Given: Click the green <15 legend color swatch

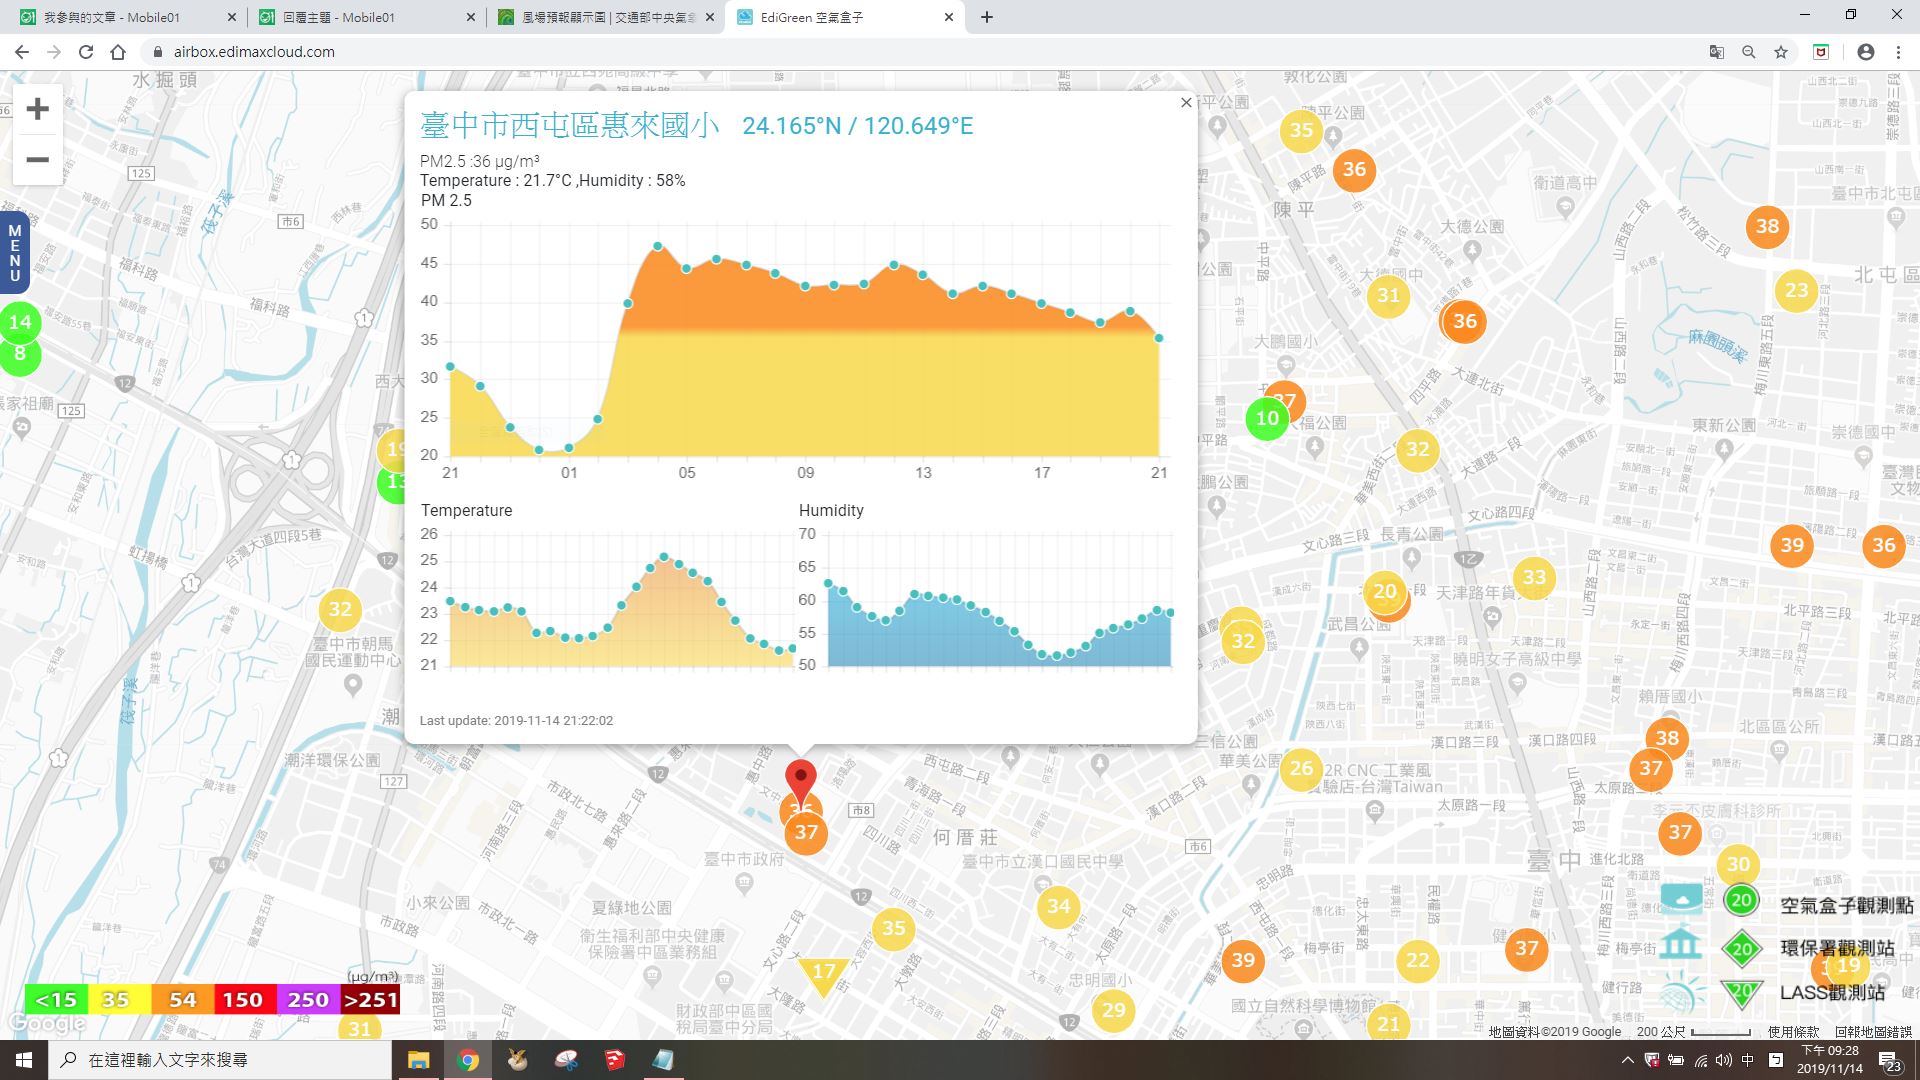Looking at the screenshot, I should tap(56, 1000).
